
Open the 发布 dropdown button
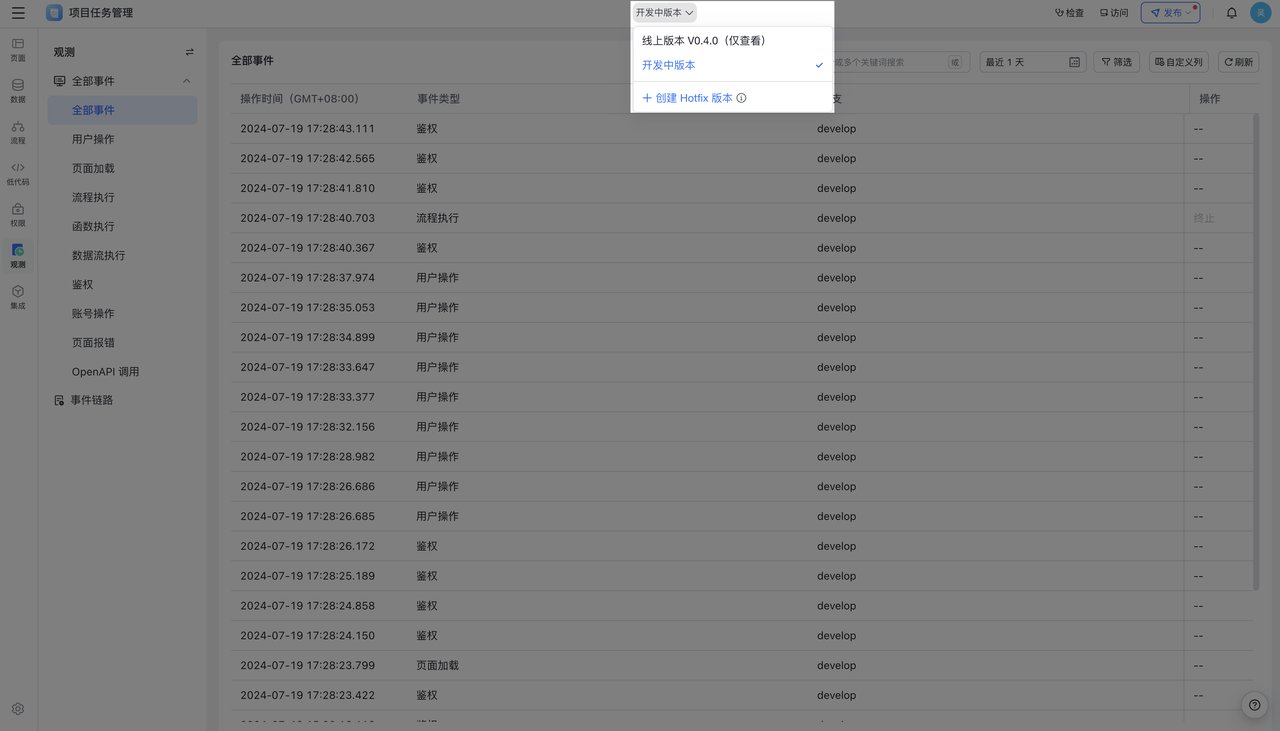(x=1170, y=13)
